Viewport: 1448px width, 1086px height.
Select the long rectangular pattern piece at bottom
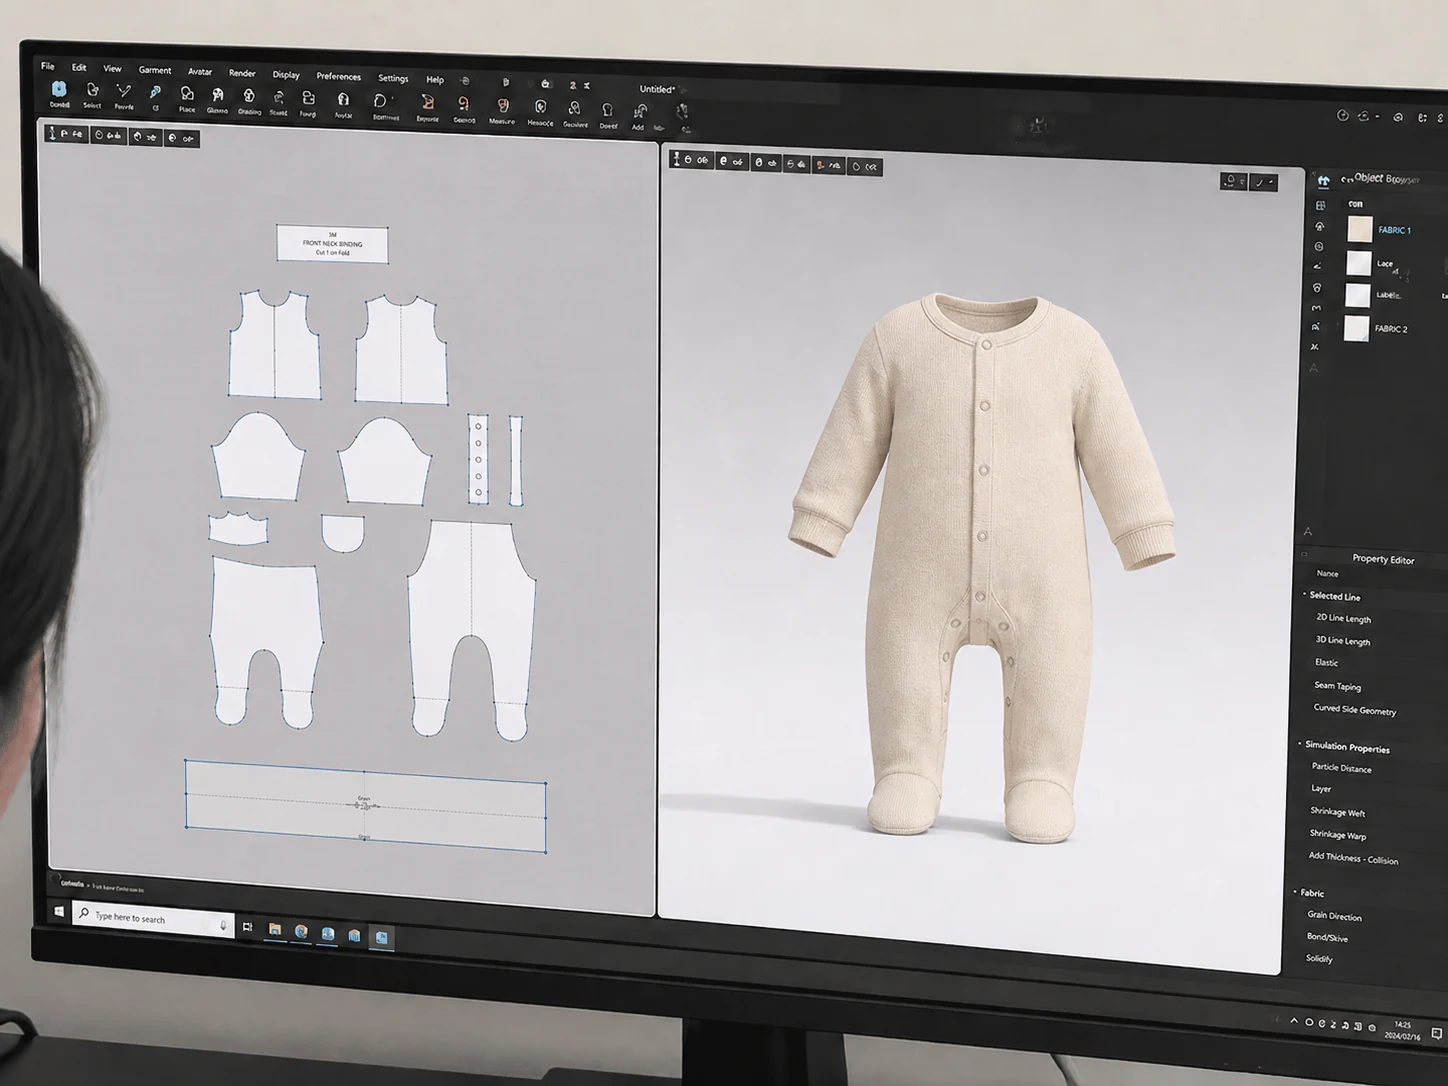[x=366, y=806]
